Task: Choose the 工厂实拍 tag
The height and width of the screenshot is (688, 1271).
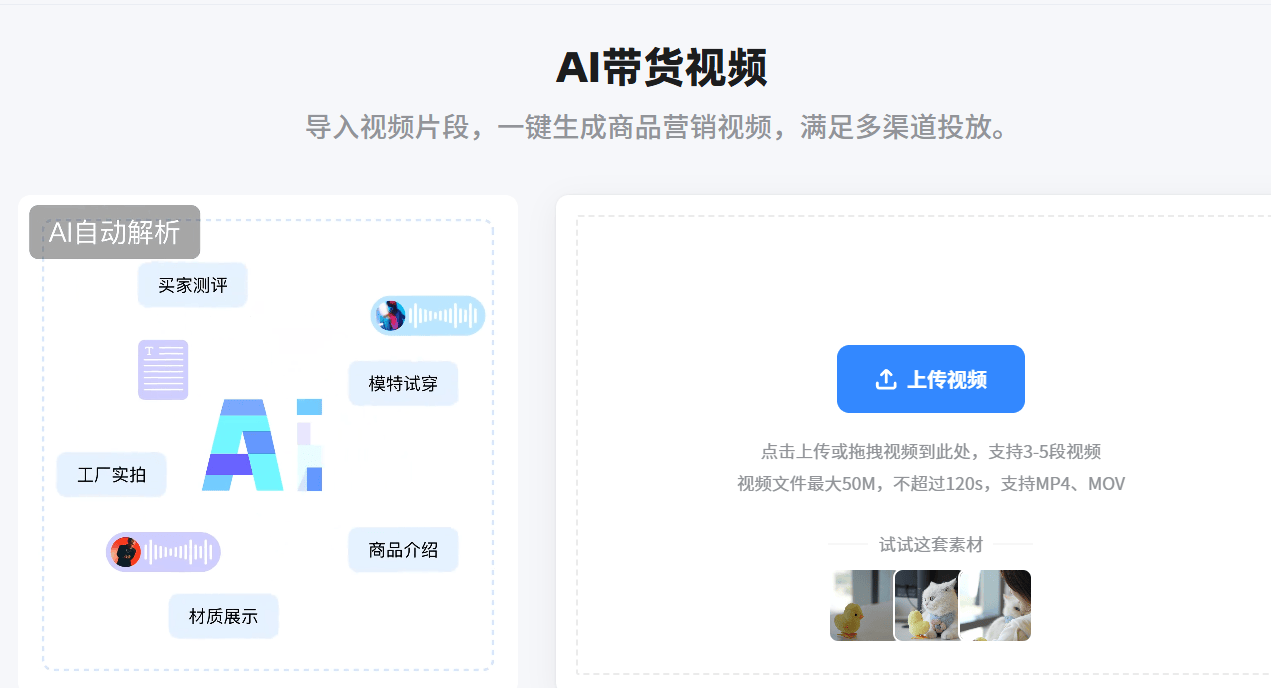Action: click(x=111, y=475)
